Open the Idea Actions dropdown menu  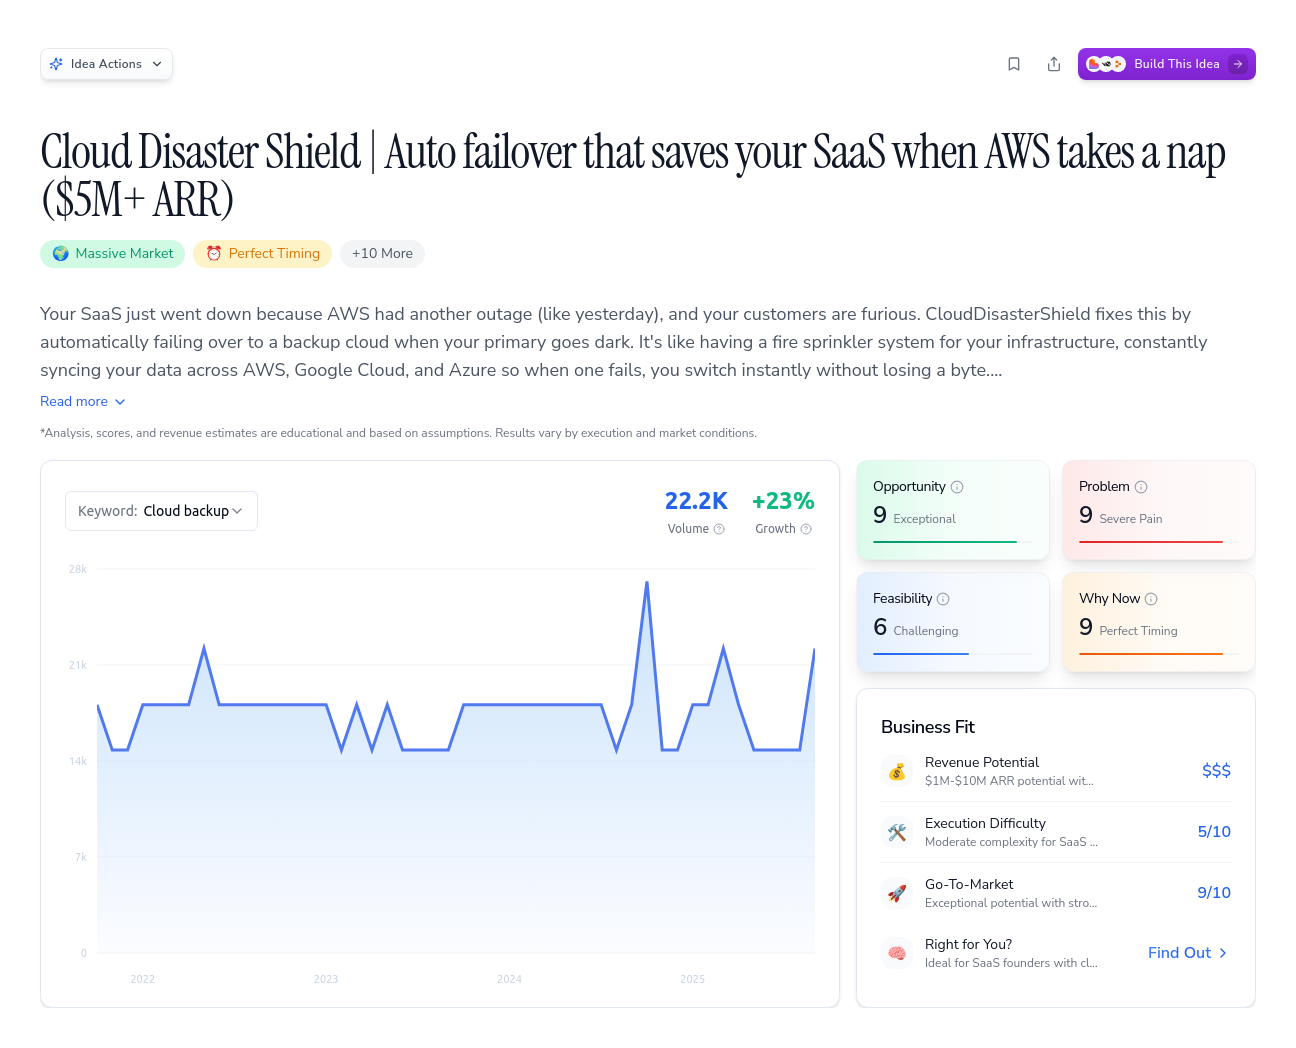[x=106, y=64]
